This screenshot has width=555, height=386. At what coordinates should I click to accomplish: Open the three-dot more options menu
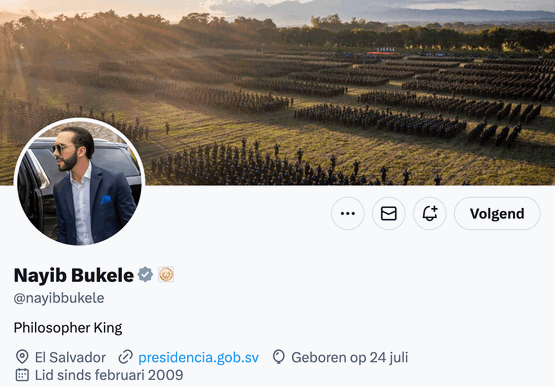click(348, 213)
